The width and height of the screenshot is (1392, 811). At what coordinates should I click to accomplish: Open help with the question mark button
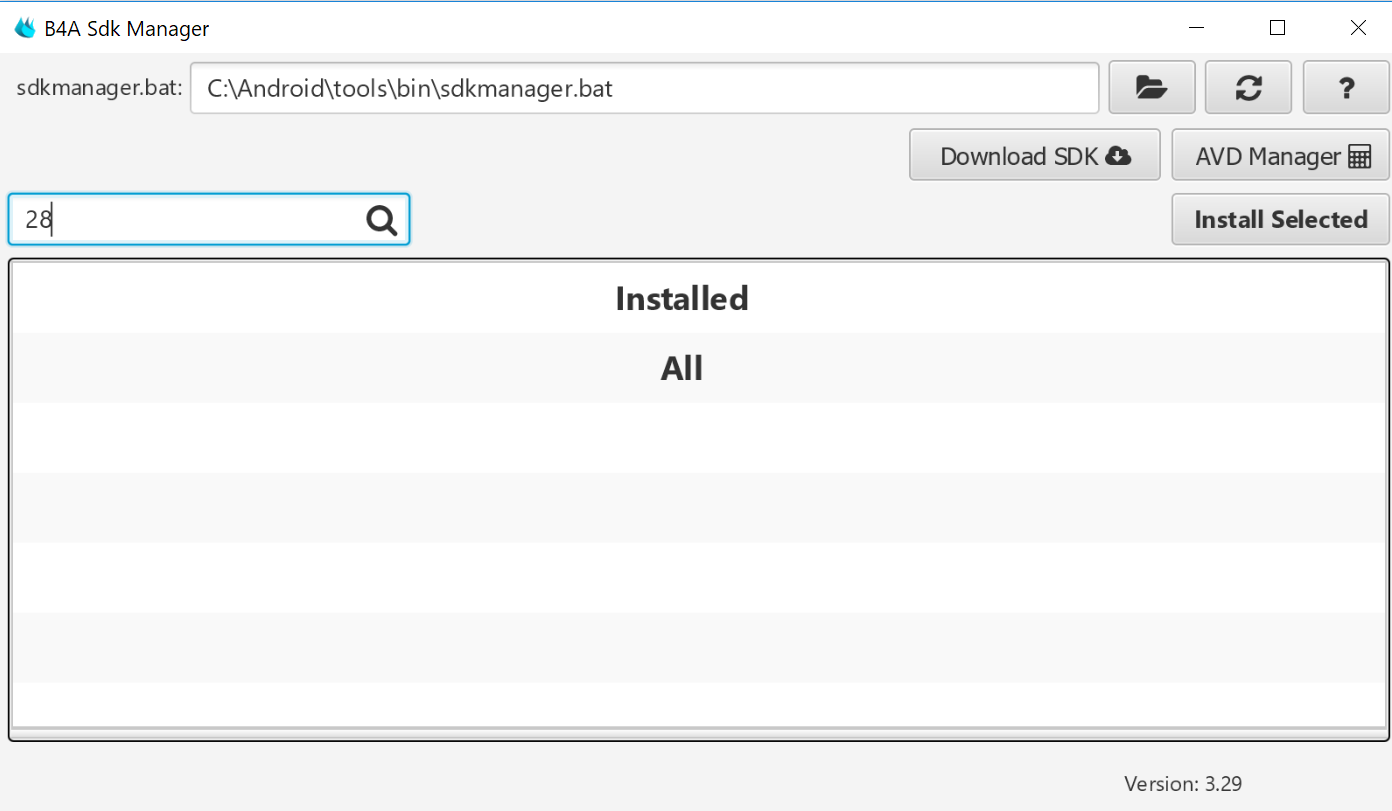coord(1346,88)
